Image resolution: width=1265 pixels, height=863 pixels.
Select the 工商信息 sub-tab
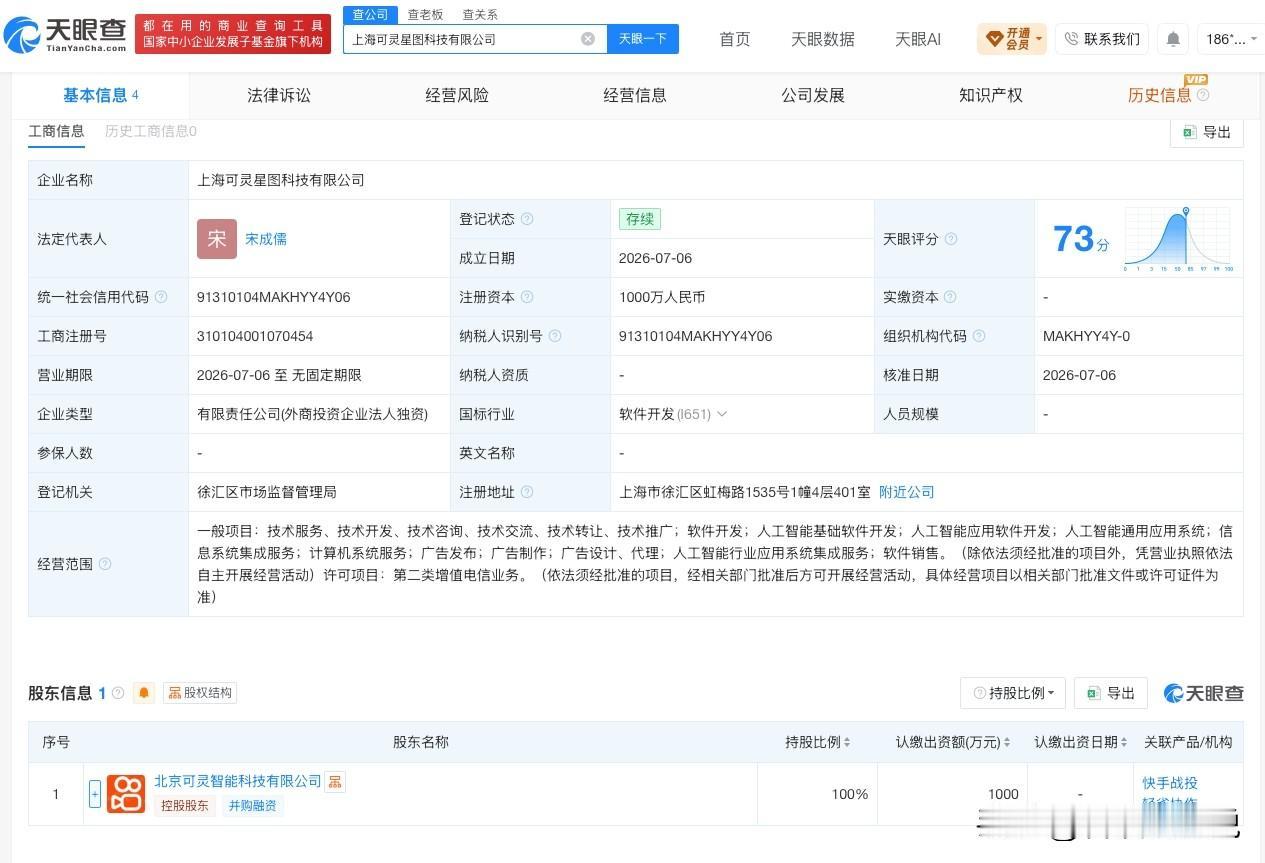pyautogui.click(x=56, y=131)
